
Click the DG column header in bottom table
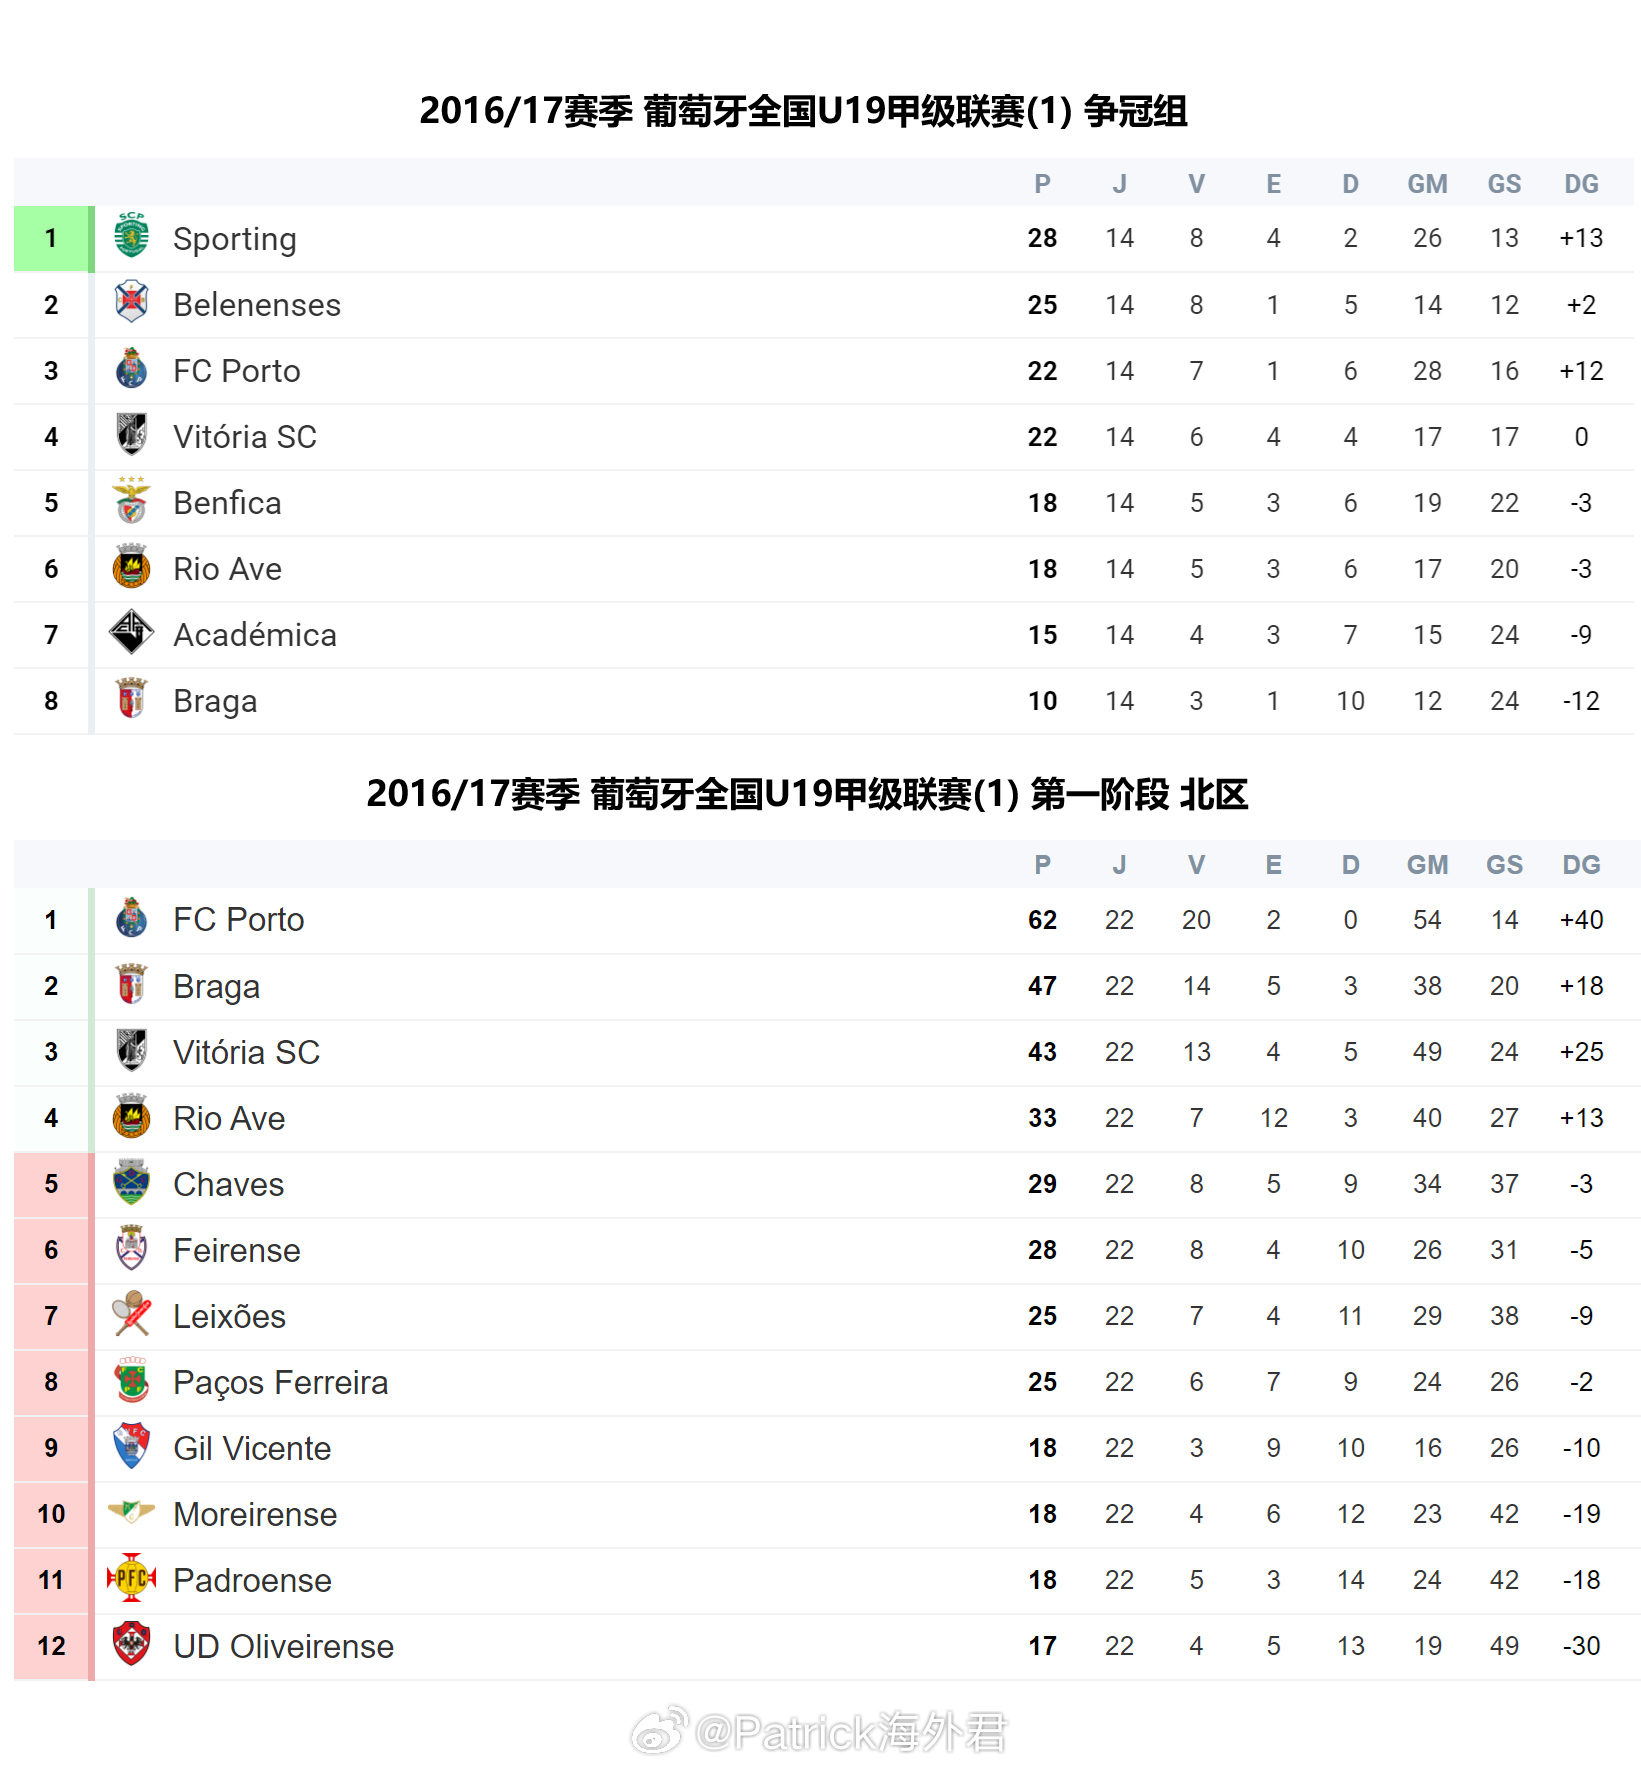(x=1581, y=865)
